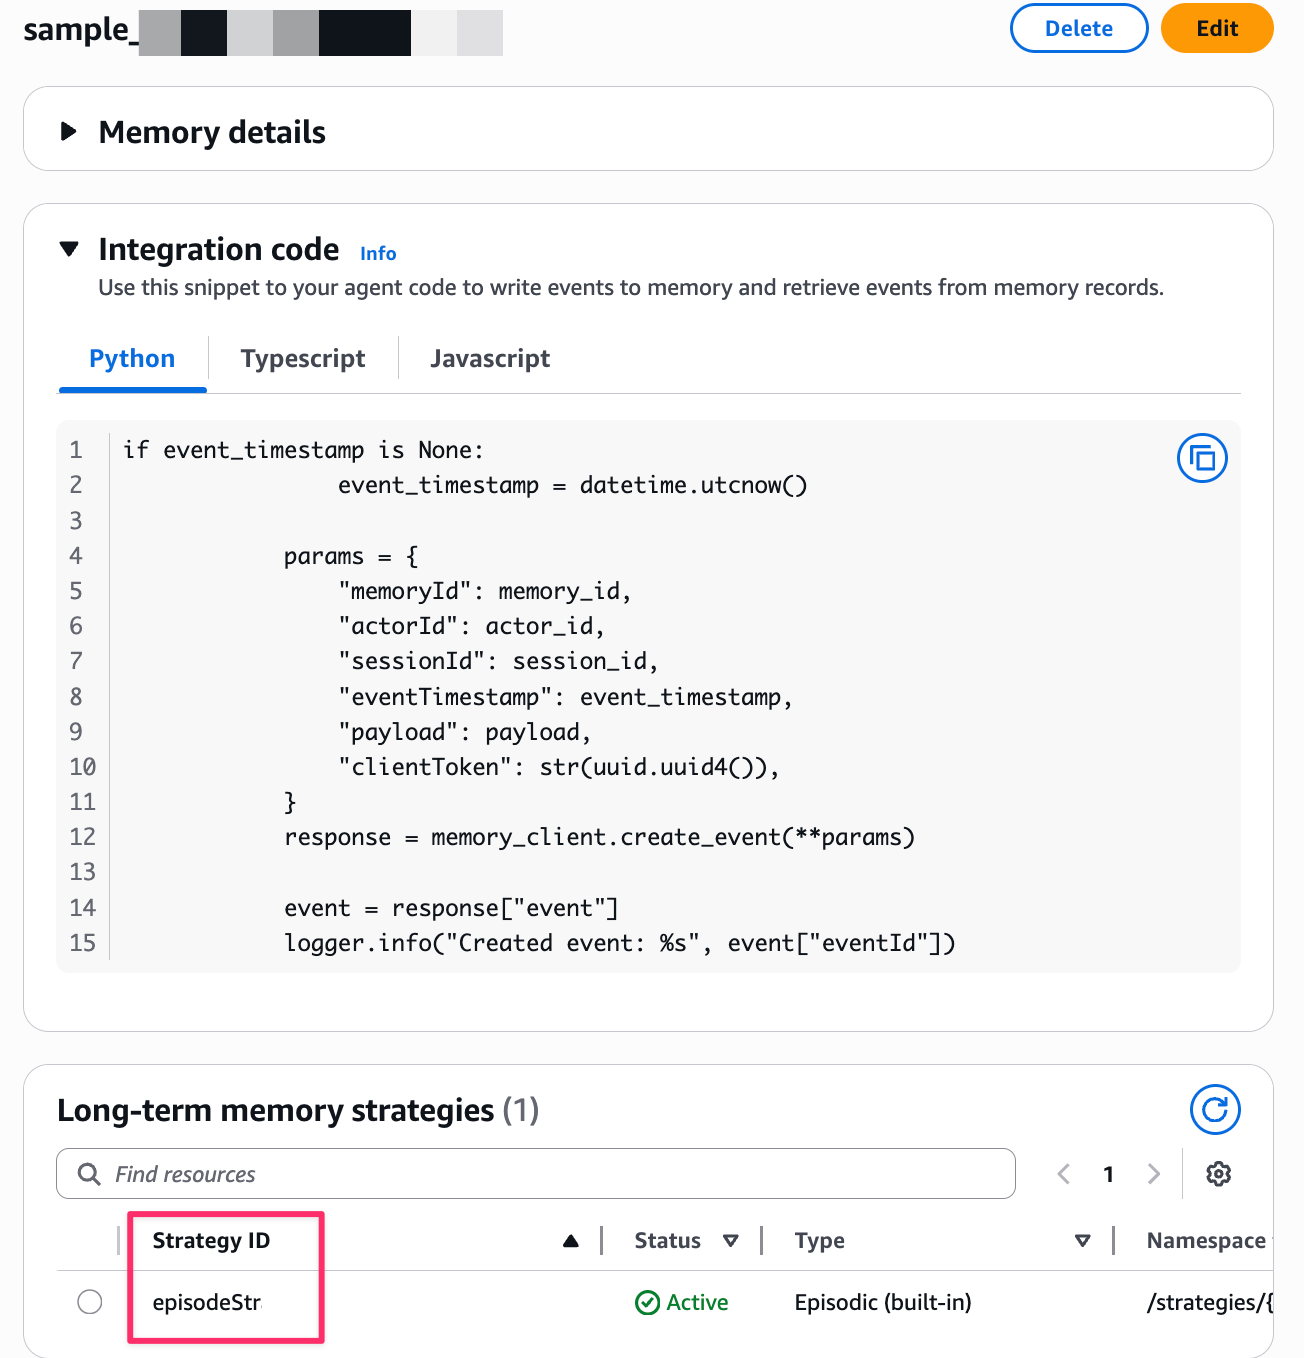Open the Status column sort arrow
1304x1358 pixels.
coord(731,1241)
